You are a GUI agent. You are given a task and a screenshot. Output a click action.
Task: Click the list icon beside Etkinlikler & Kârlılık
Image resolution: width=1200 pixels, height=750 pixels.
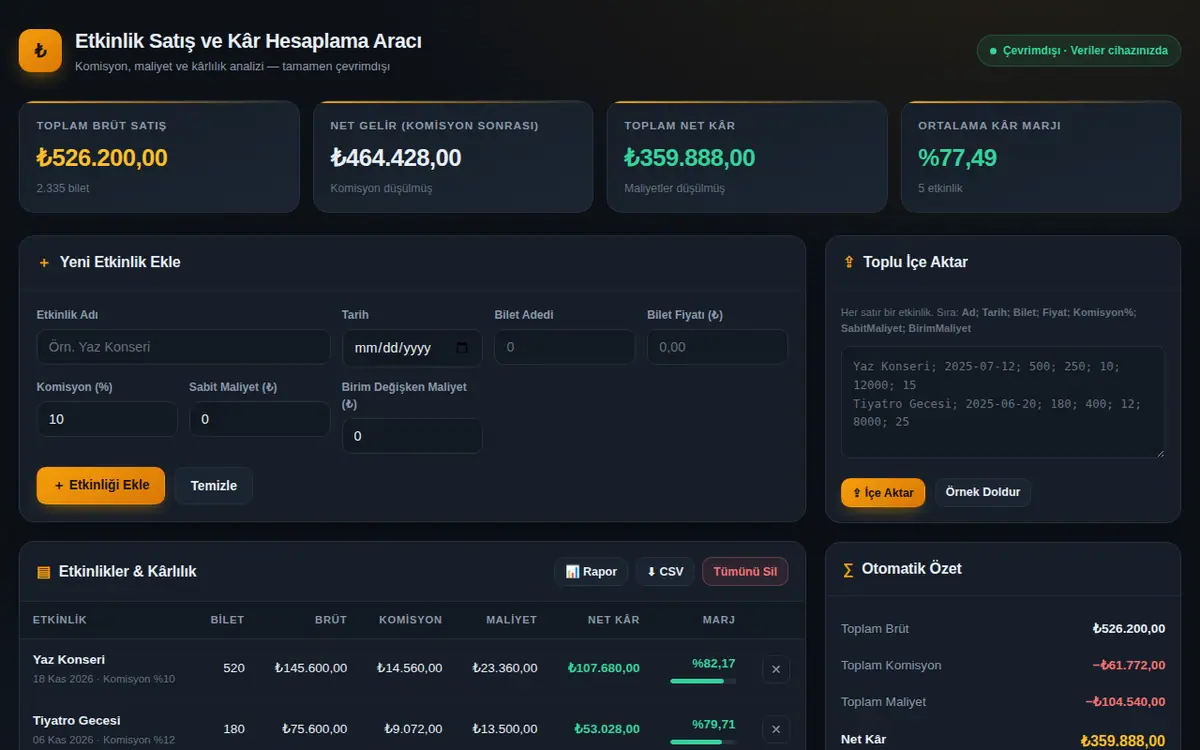pos(44,572)
